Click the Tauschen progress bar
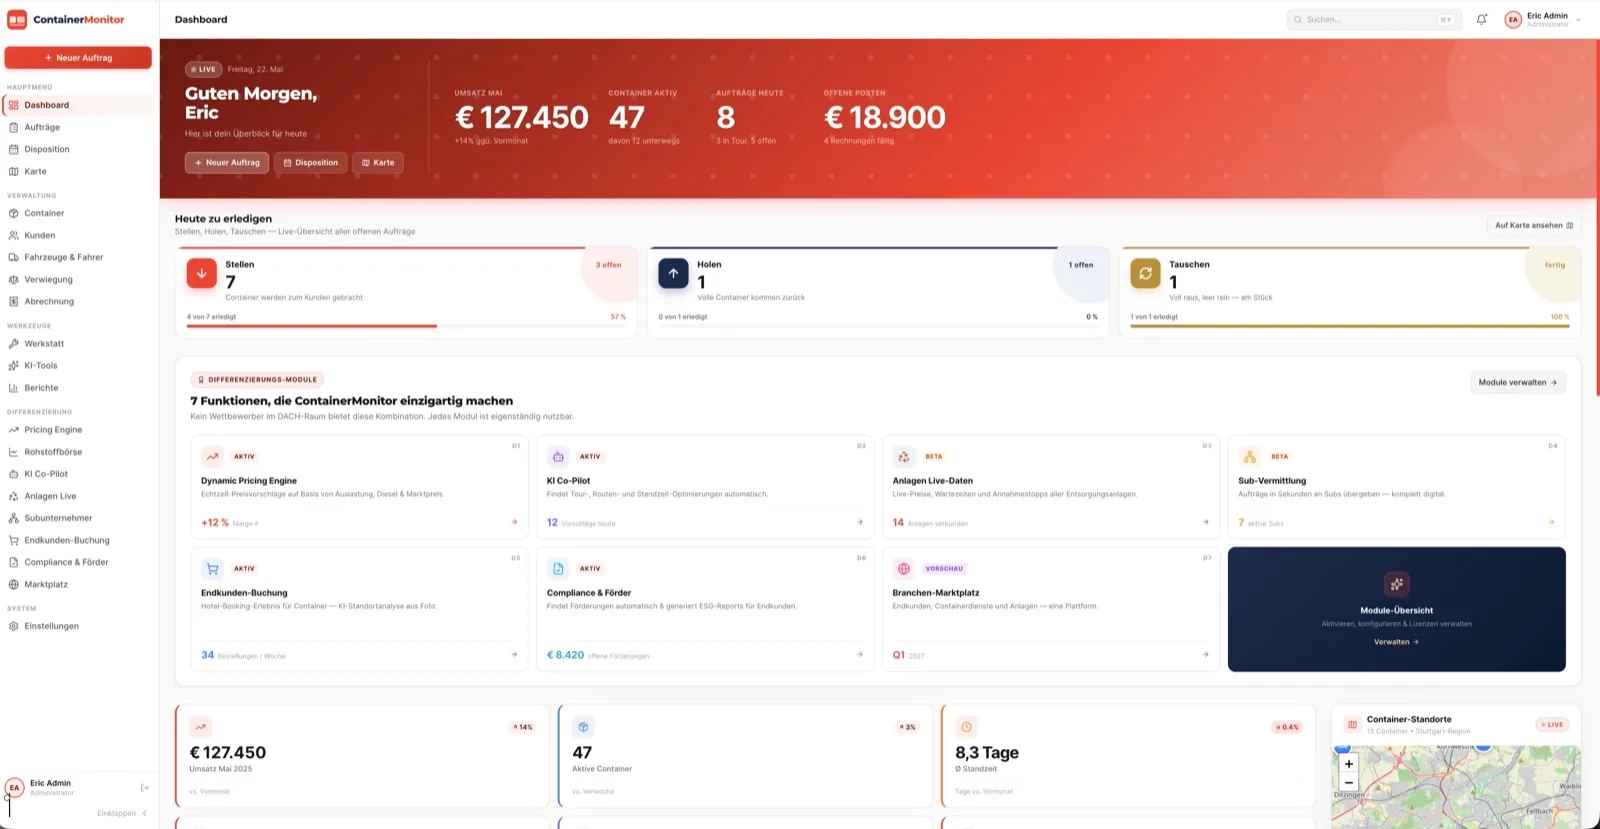The height and width of the screenshot is (829, 1600). 1350,326
